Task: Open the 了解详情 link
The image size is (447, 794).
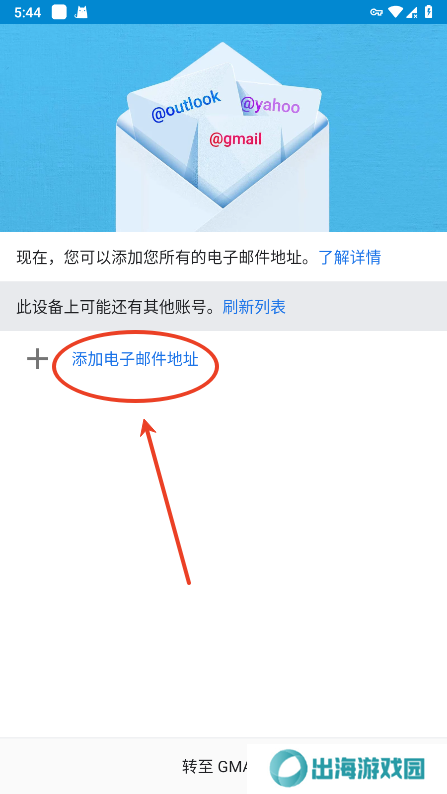Action: [x=350, y=258]
